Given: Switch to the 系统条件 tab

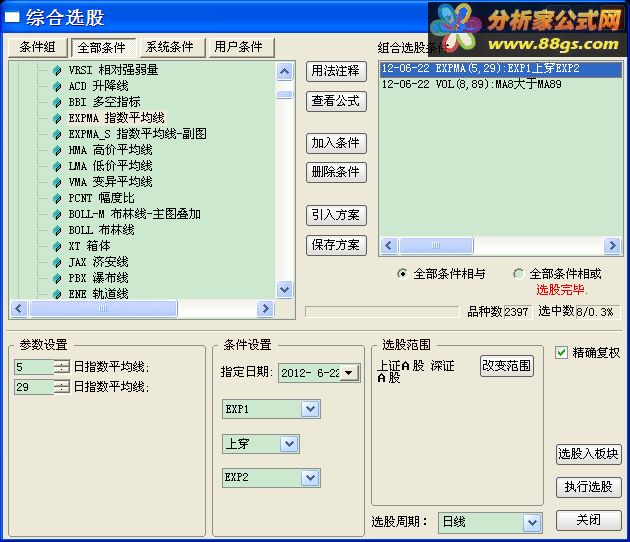Looking at the screenshot, I should click(172, 47).
